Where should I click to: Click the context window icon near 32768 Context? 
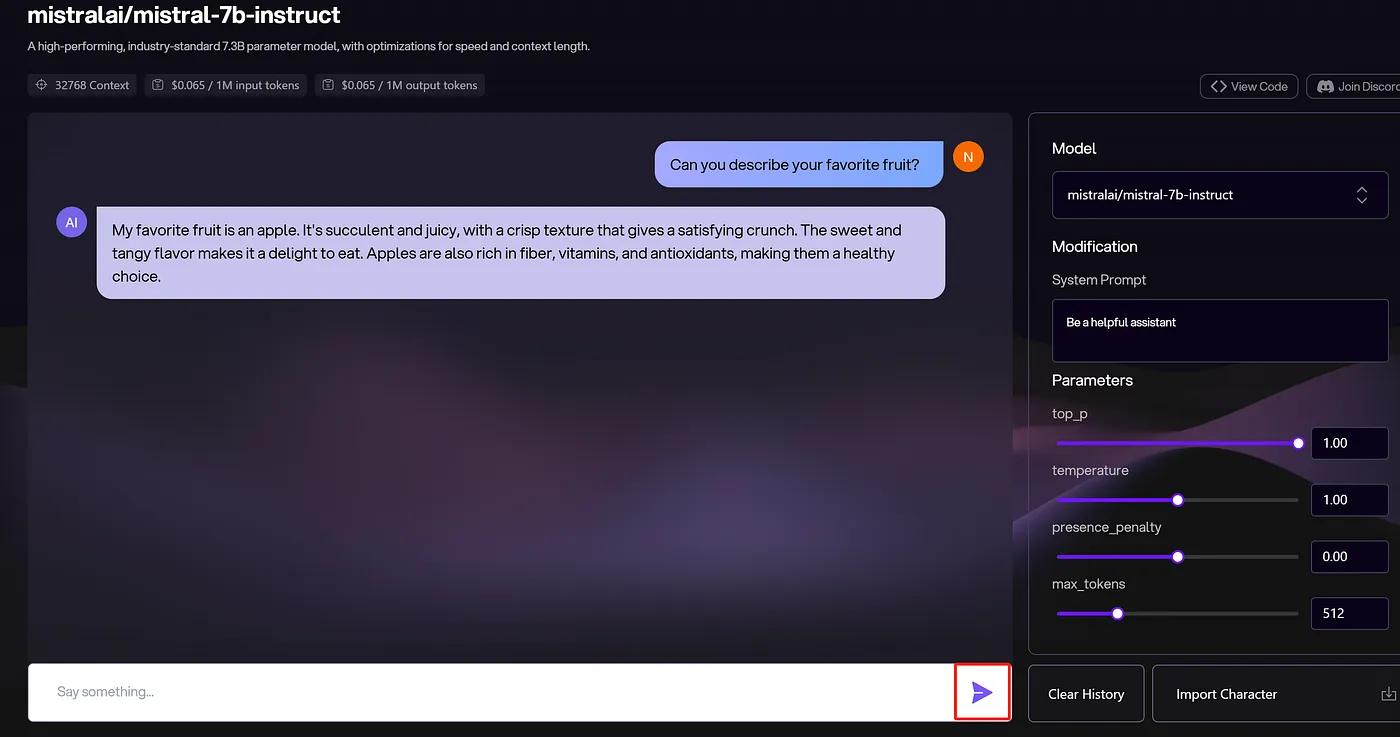click(x=42, y=85)
